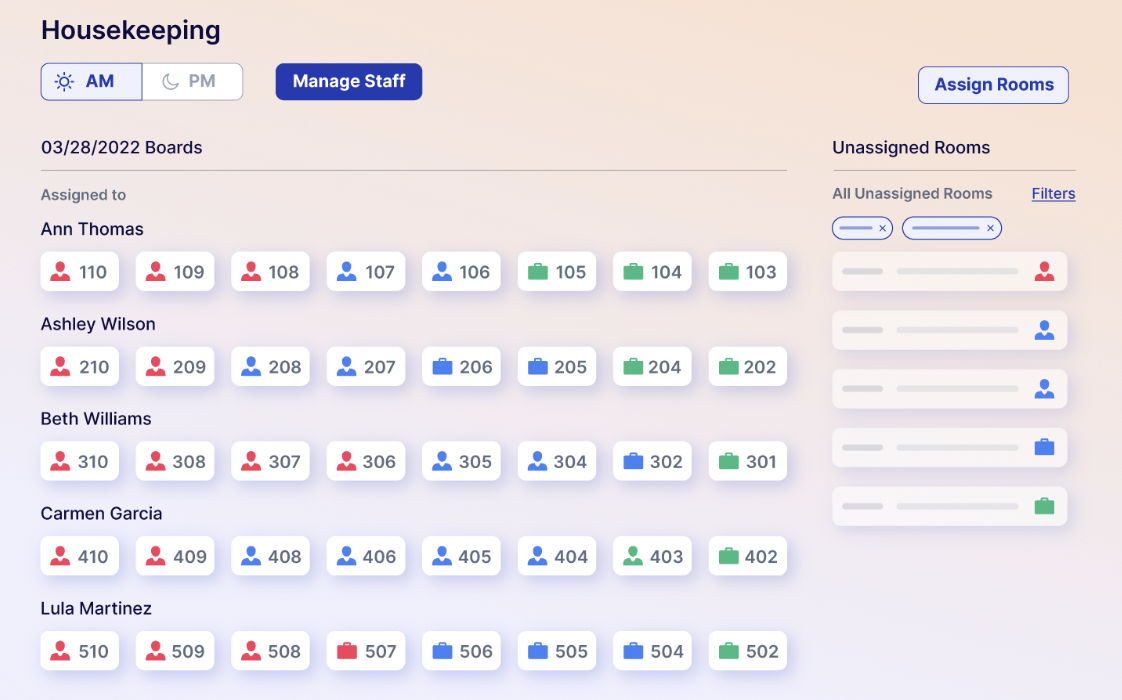Select room 402 chip
This screenshot has height=700, width=1122.
click(748, 556)
